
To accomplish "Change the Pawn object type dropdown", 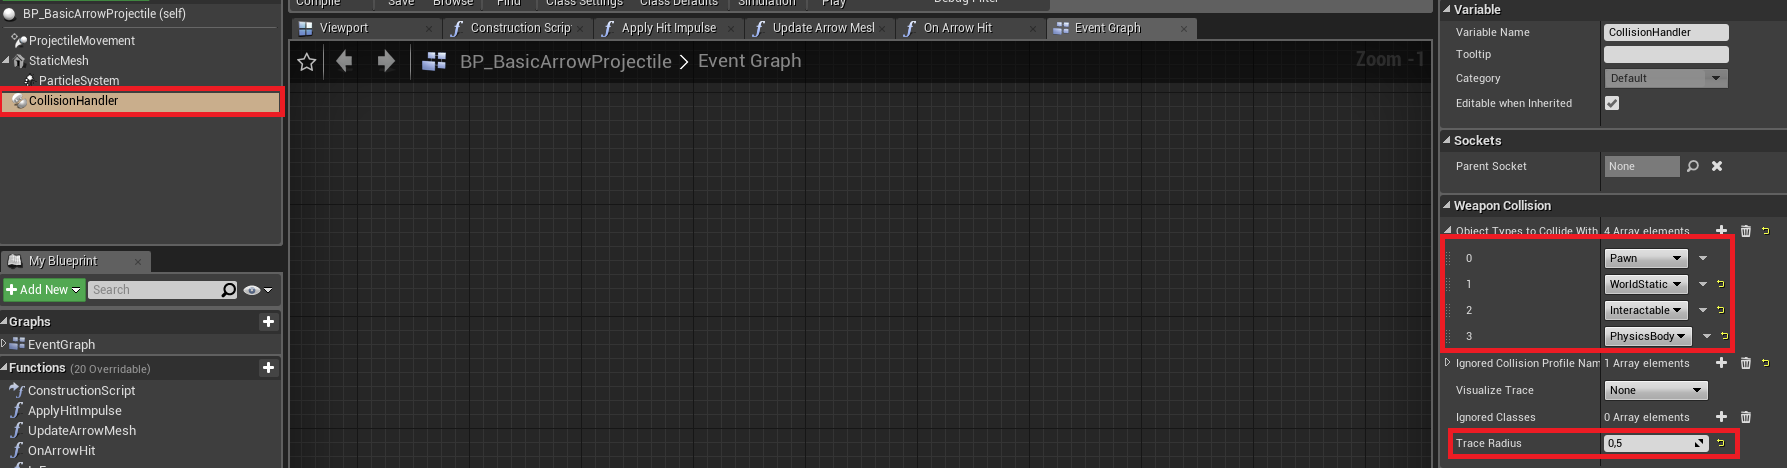I will coord(1646,258).
